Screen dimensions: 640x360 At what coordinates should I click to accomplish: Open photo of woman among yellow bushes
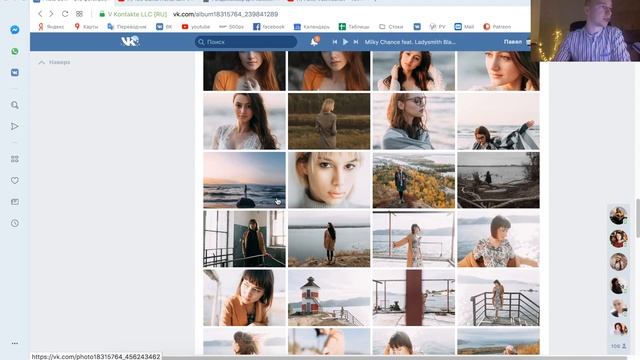click(413, 180)
